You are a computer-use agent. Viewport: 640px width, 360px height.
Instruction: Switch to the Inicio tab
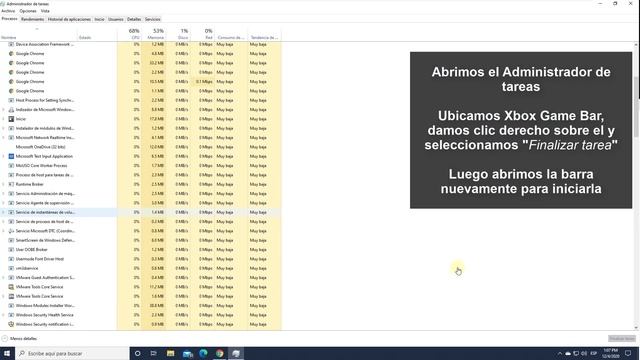click(99, 19)
